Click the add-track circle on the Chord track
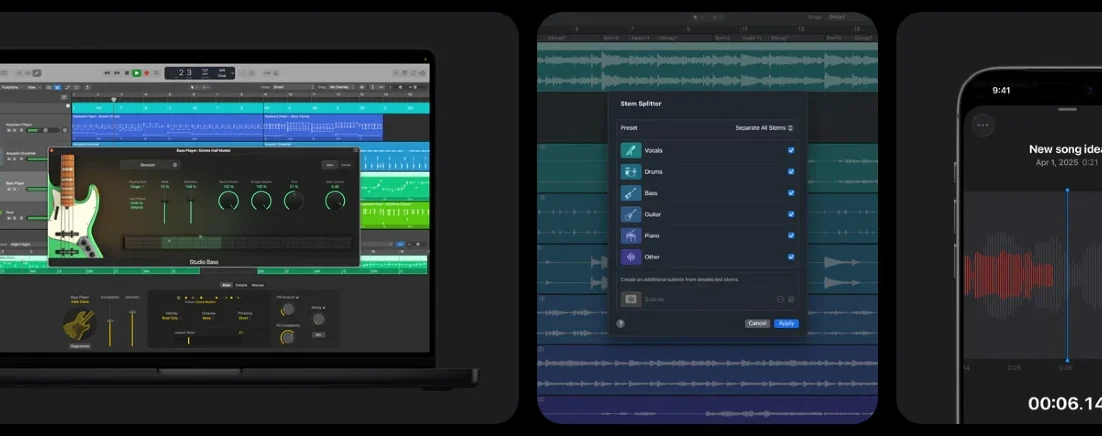Image resolution: width=1102 pixels, height=436 pixels. coord(68,105)
